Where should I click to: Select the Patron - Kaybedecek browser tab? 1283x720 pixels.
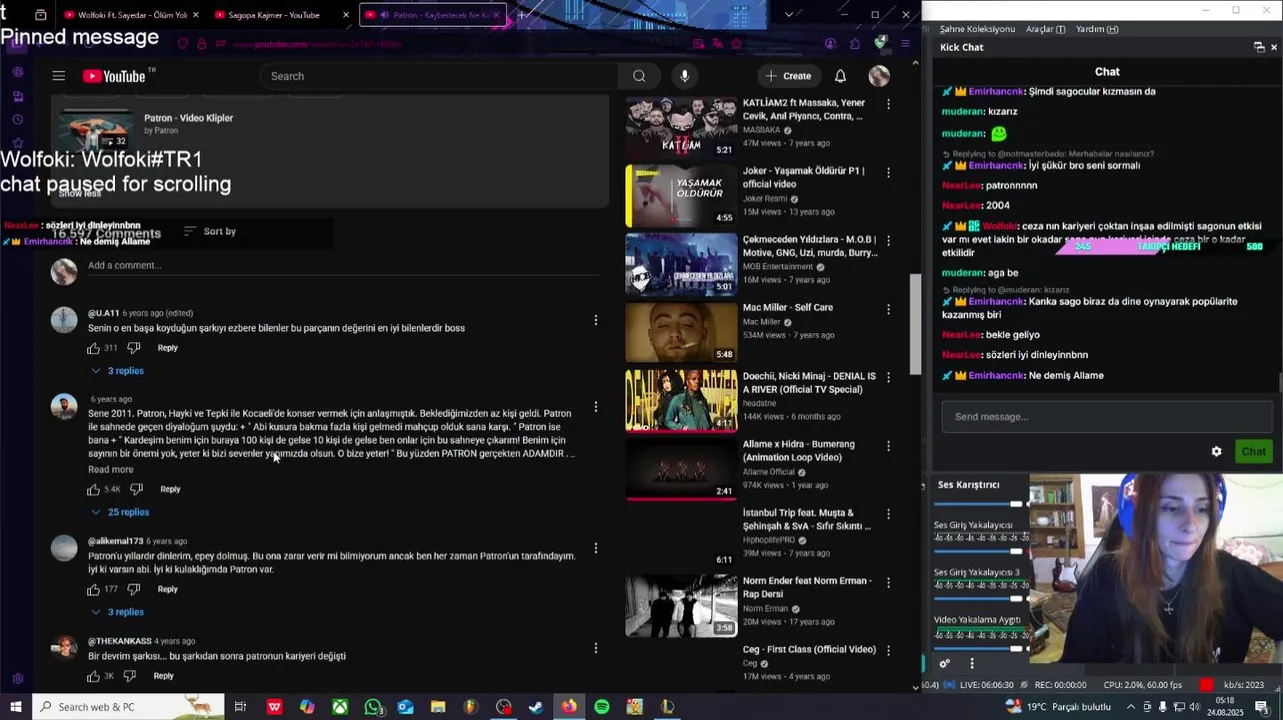tap(432, 15)
